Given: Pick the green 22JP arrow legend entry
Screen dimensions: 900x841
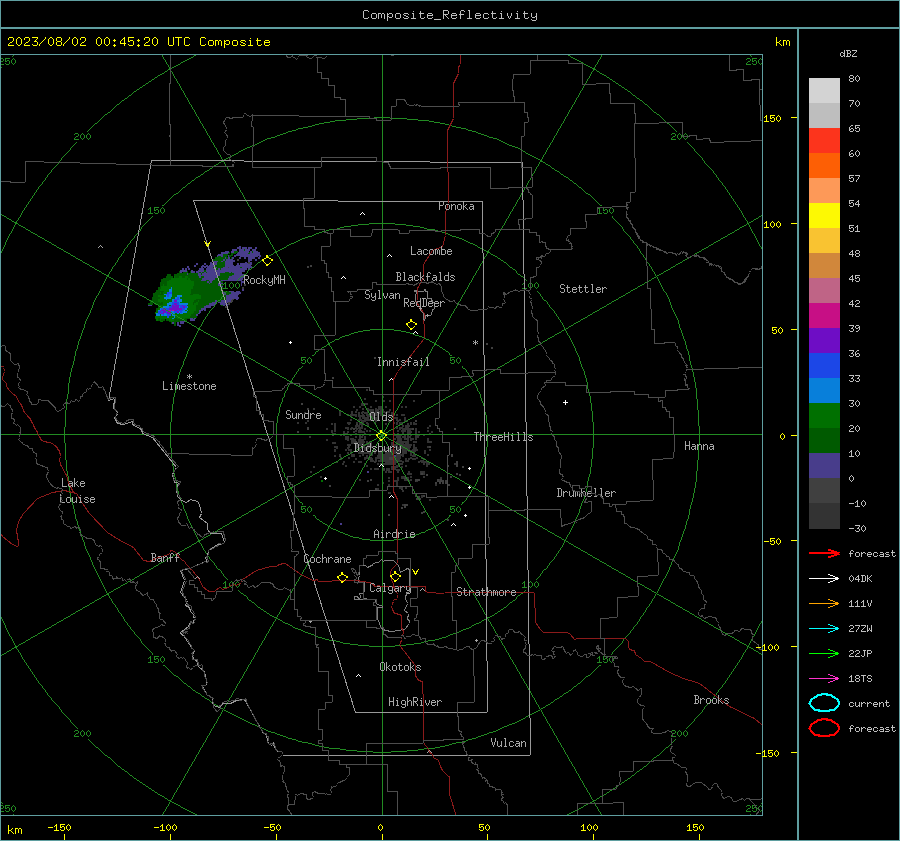Looking at the screenshot, I should coord(824,653).
